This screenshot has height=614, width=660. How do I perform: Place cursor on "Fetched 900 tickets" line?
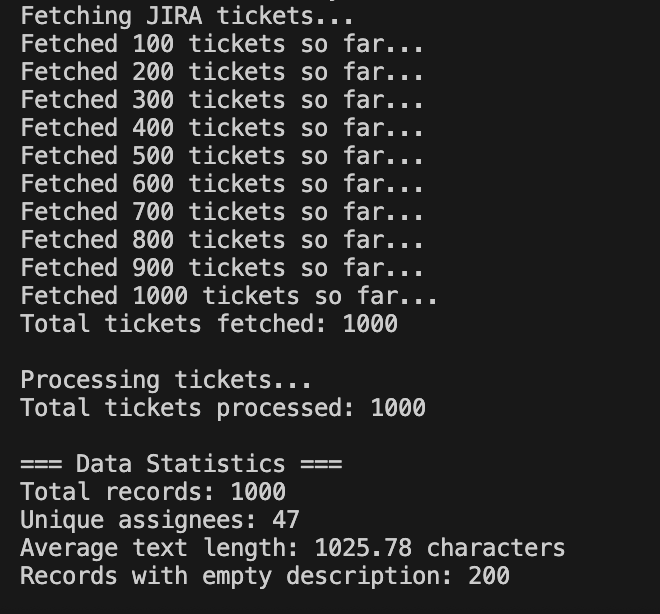click(222, 268)
